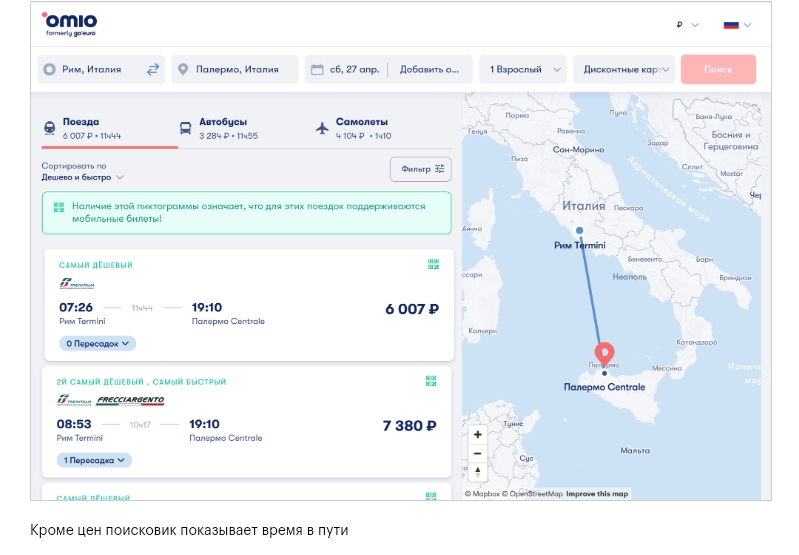This screenshot has width=799, height=555.
Task: Open language selector with Russian flag
Action: point(737,24)
